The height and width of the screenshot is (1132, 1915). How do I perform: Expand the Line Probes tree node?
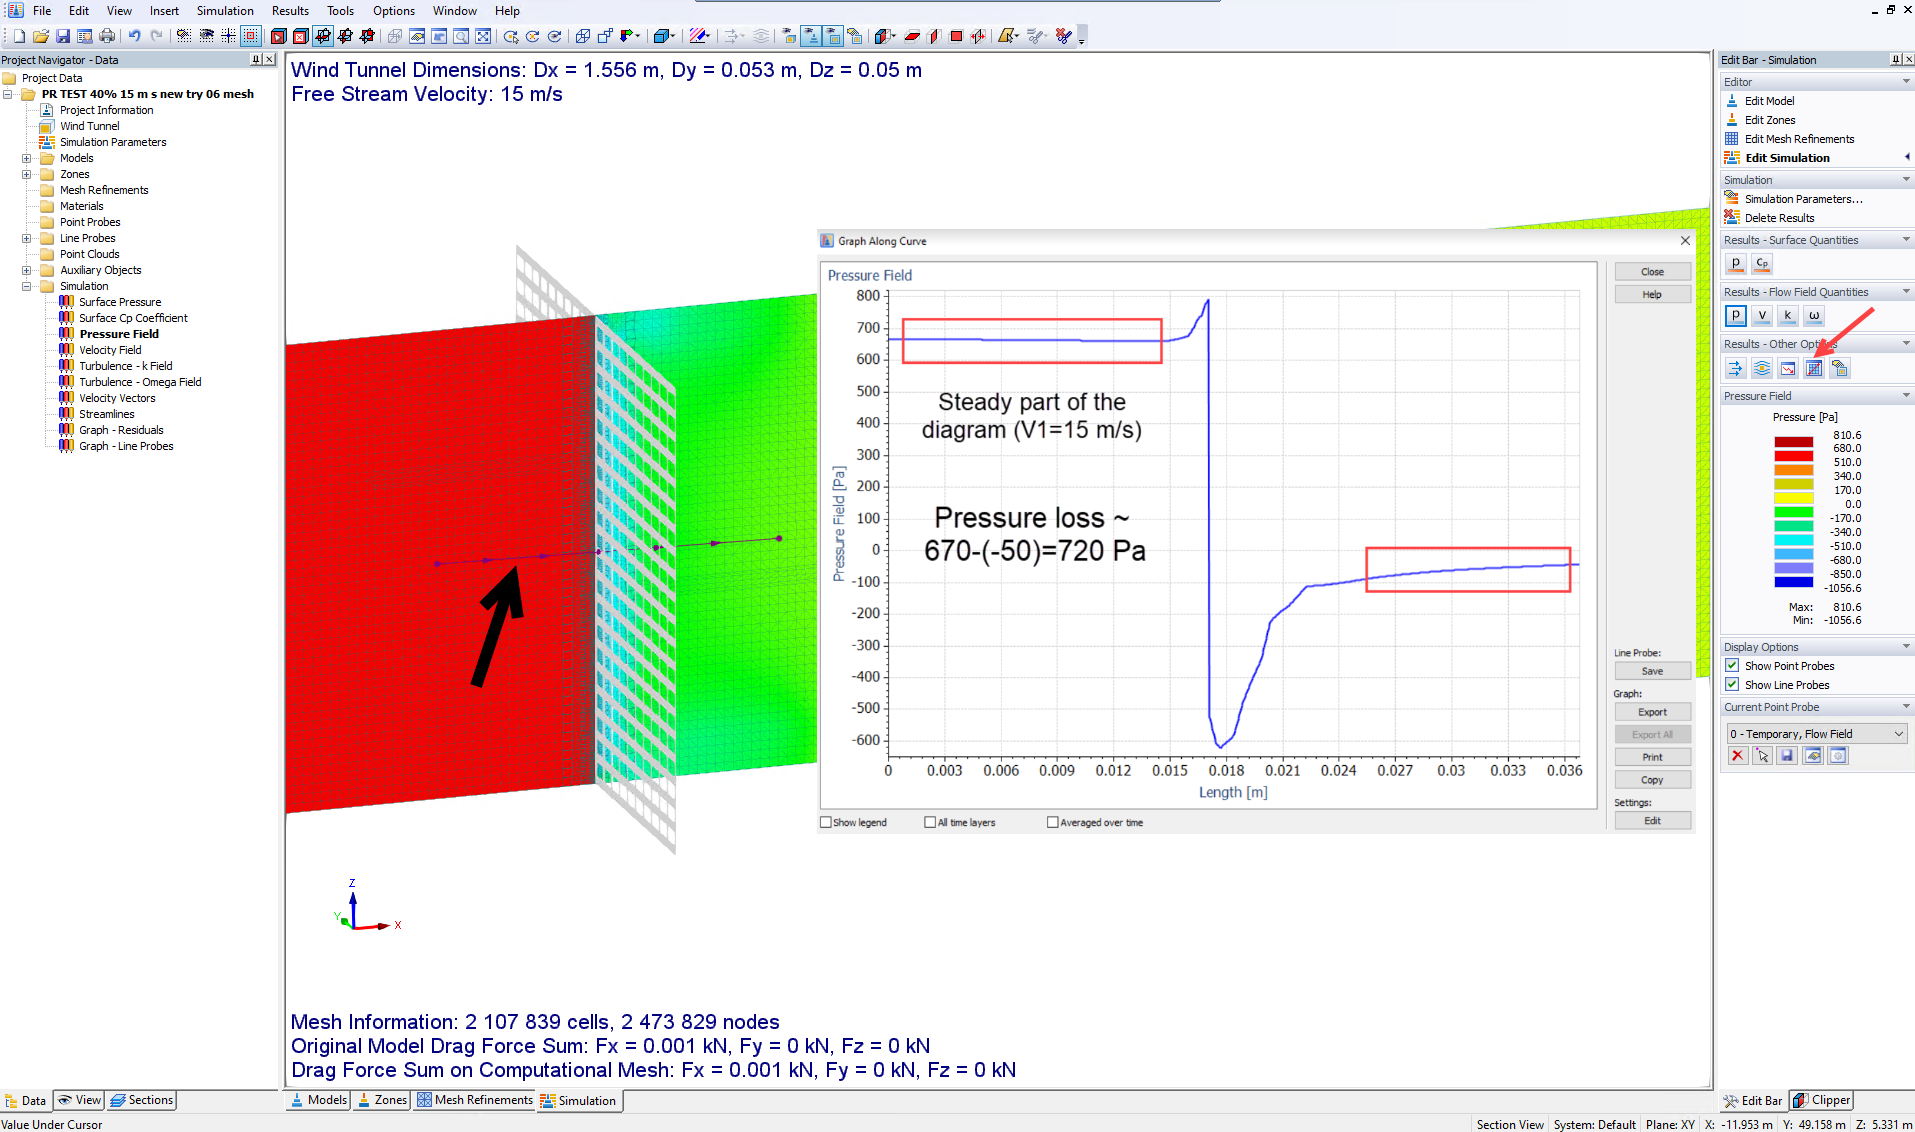click(x=27, y=238)
